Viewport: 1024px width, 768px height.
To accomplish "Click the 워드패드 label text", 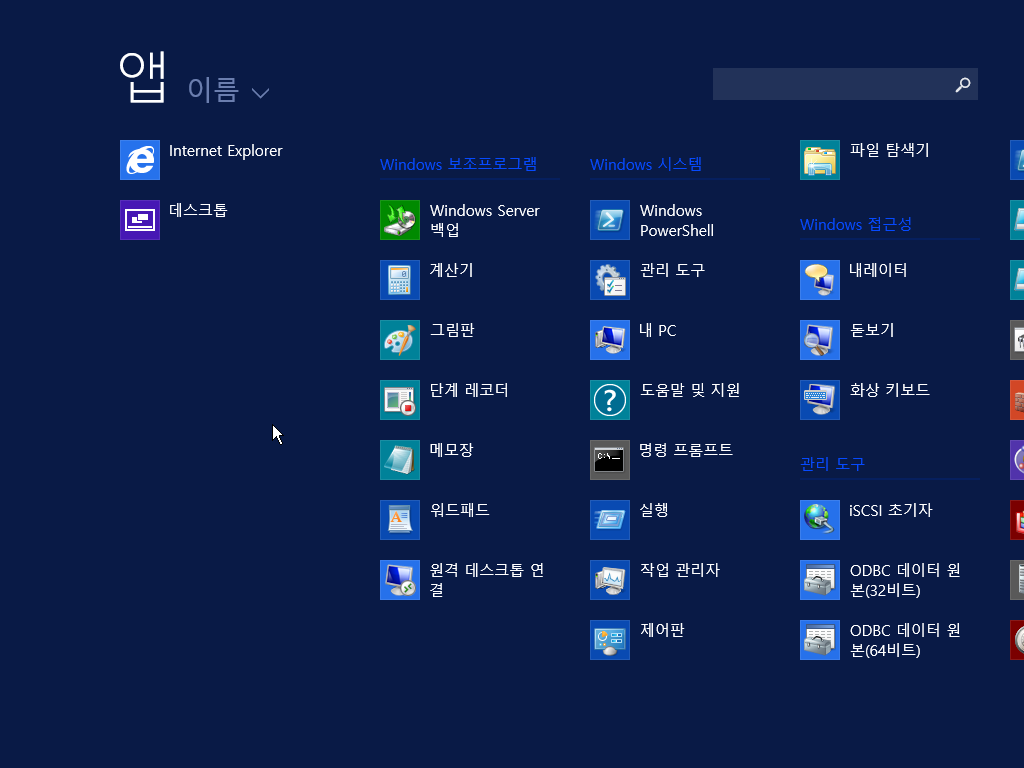I will click(x=459, y=510).
